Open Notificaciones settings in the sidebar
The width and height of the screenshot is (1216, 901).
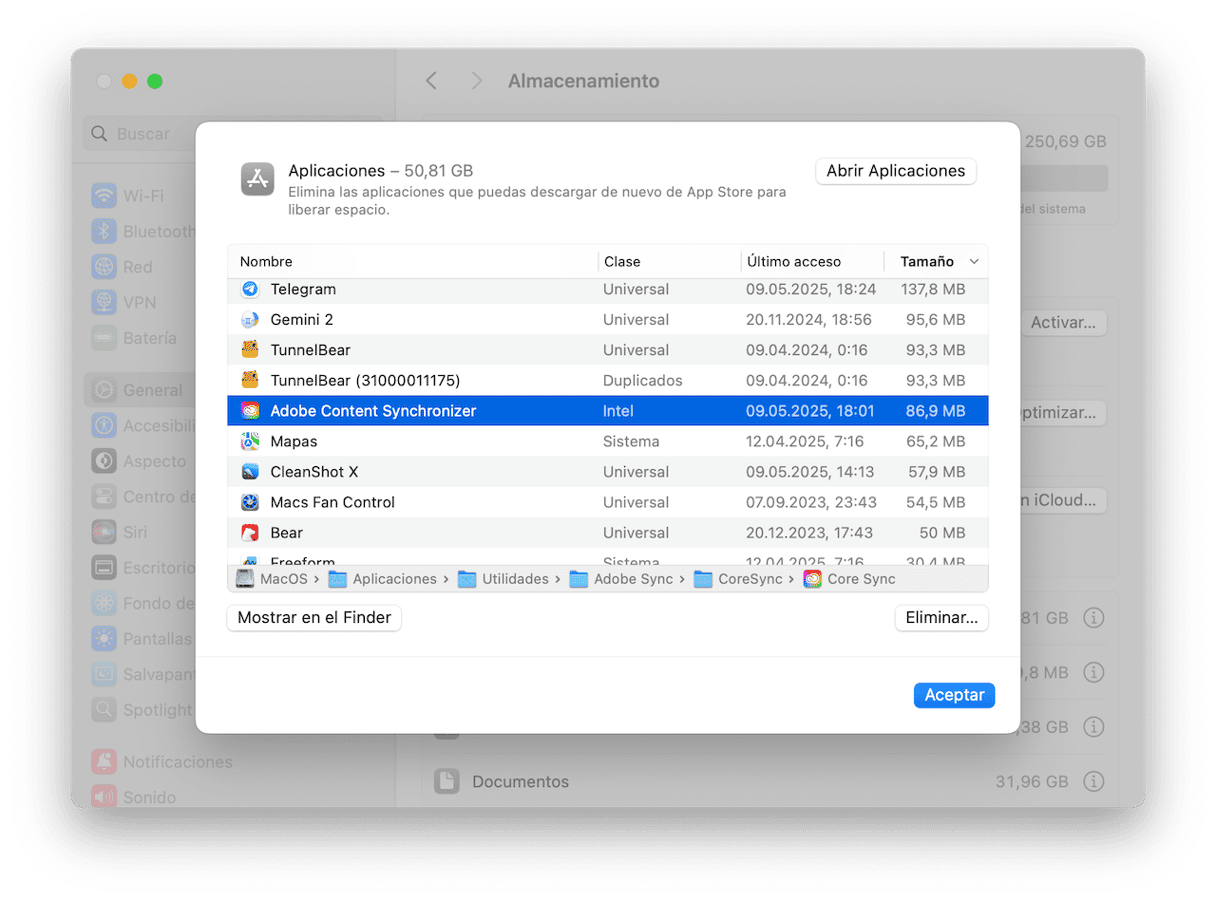coord(161,762)
